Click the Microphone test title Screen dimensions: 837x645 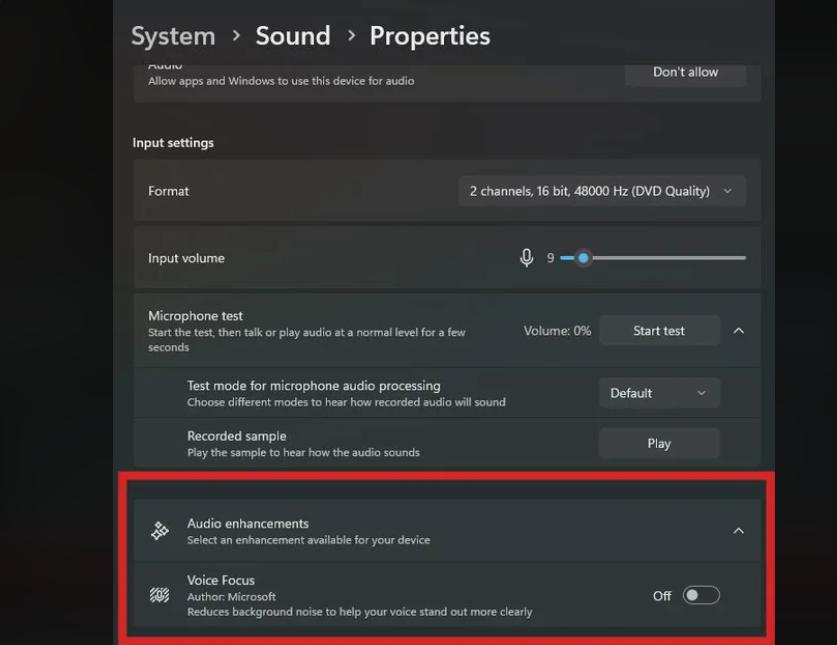point(195,316)
